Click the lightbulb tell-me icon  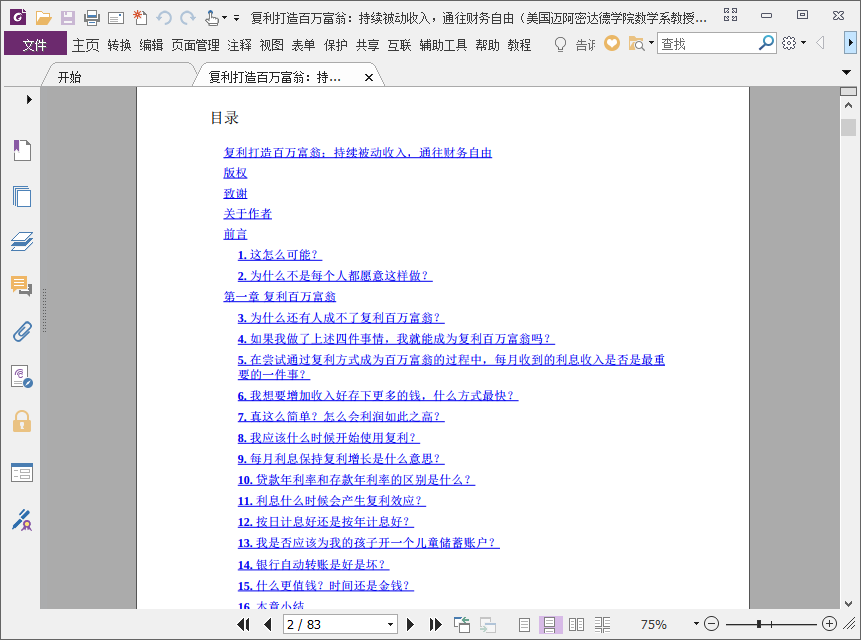pos(560,44)
